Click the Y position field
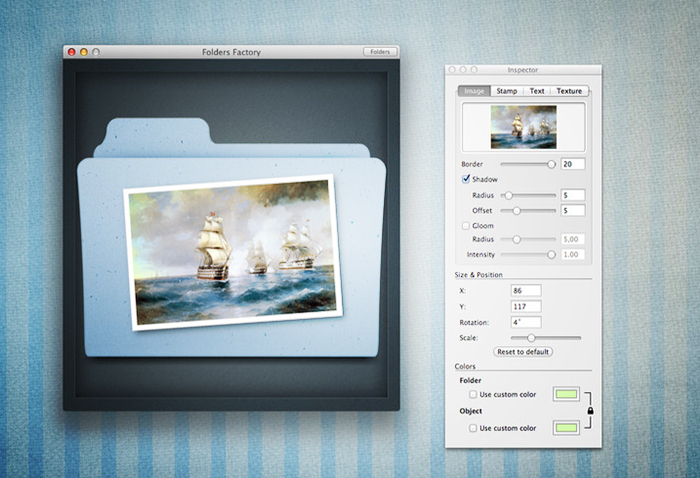 click(526, 307)
